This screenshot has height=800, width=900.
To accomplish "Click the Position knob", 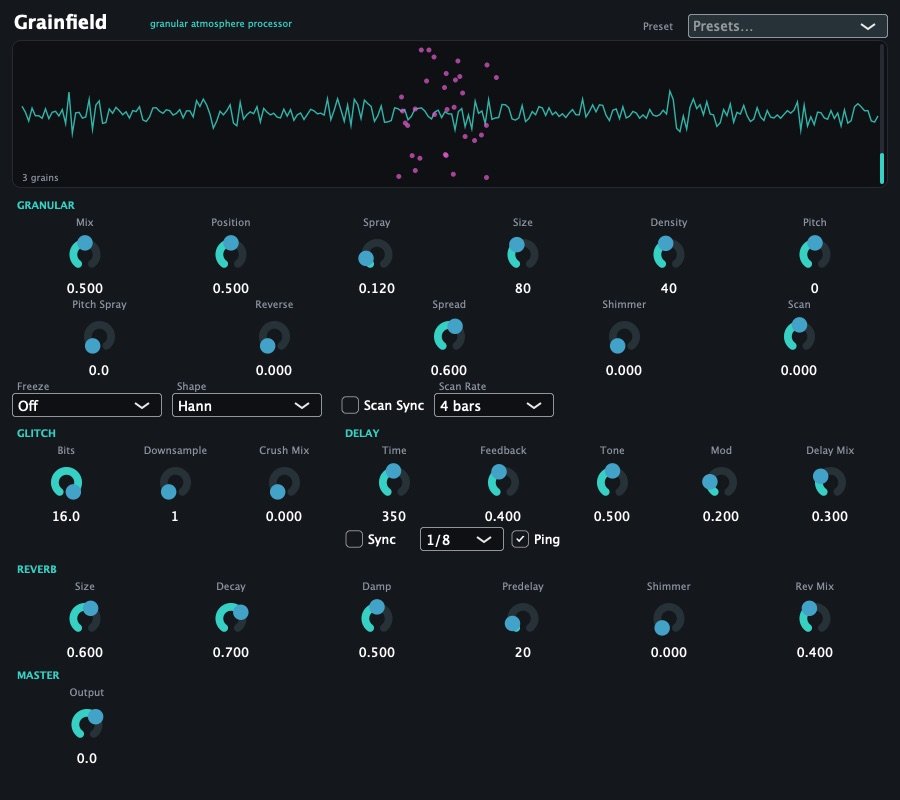I will pyautogui.click(x=231, y=253).
